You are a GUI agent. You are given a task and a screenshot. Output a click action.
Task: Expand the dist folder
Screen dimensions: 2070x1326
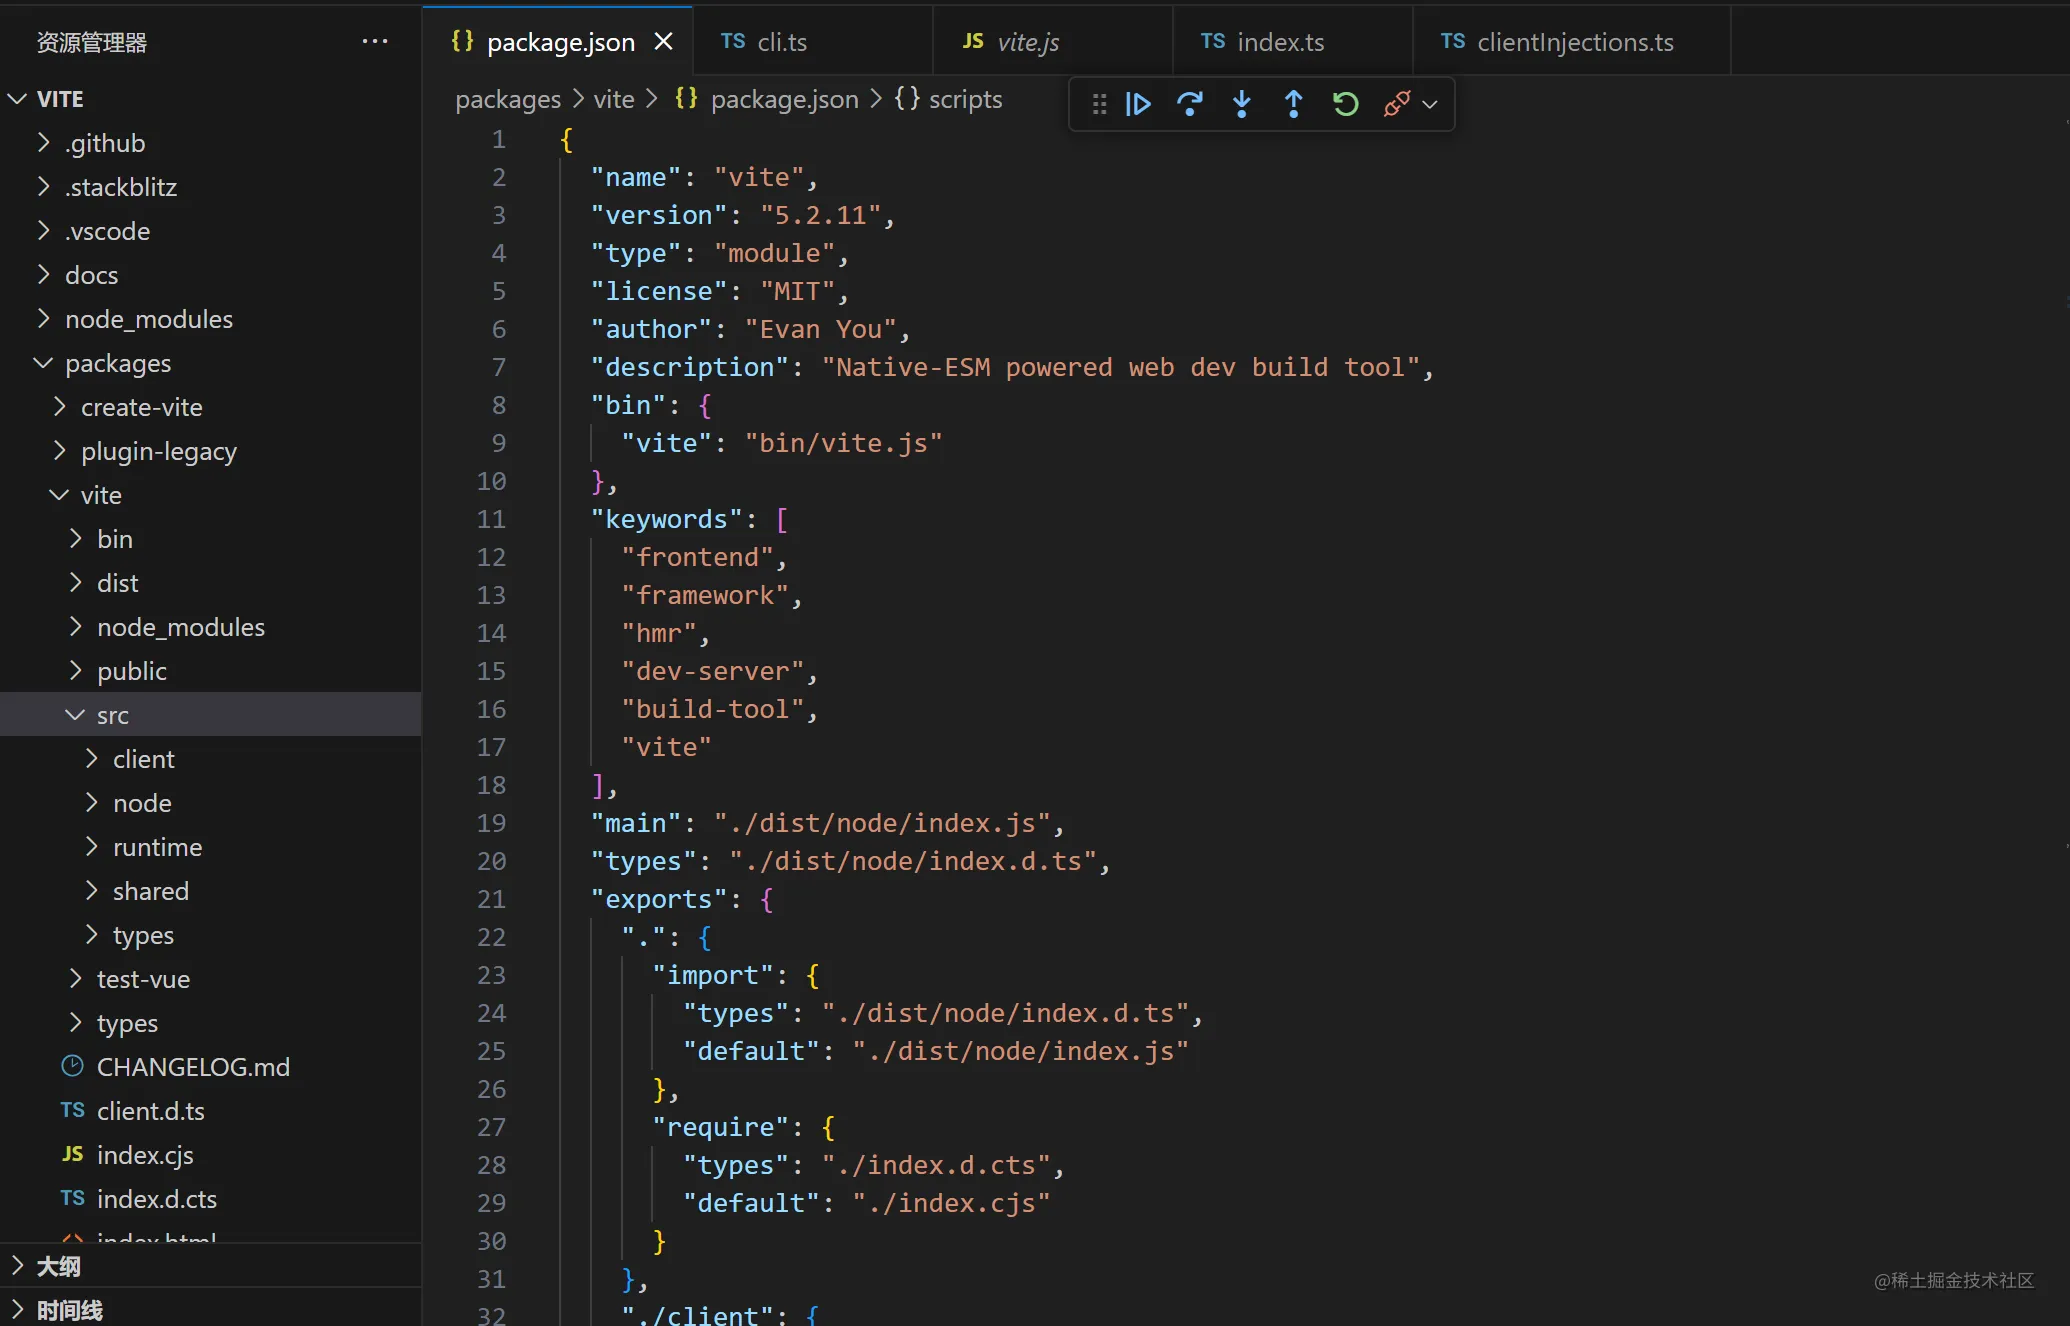click(x=211, y=583)
